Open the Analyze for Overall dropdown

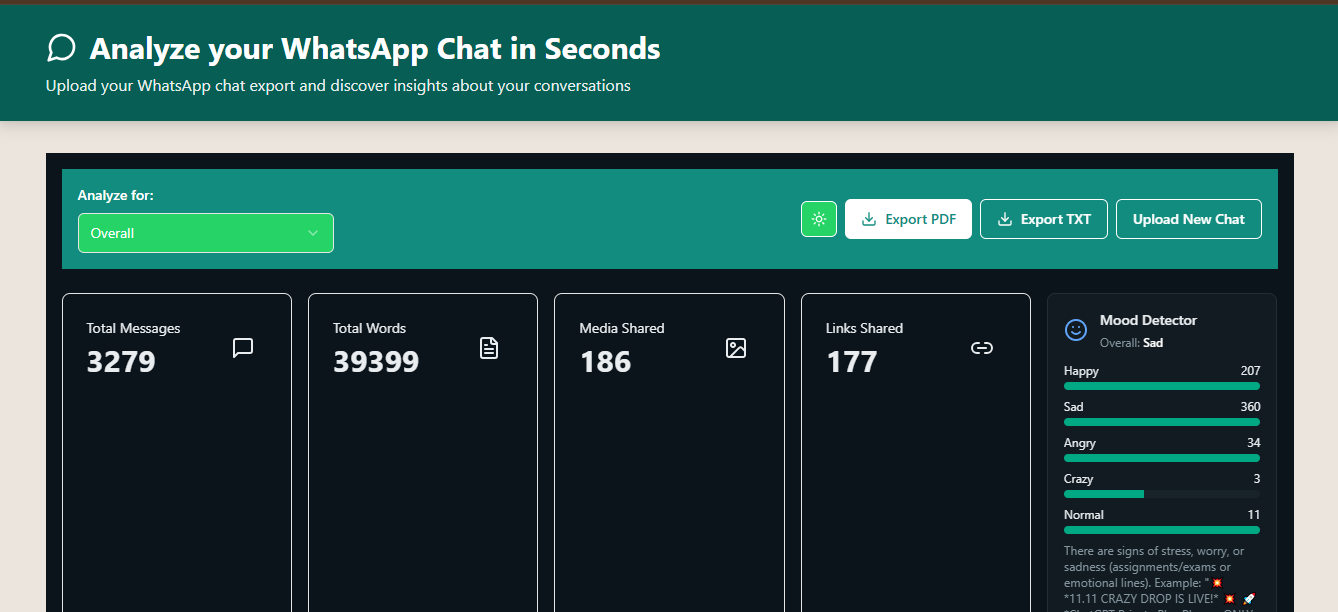(x=206, y=233)
